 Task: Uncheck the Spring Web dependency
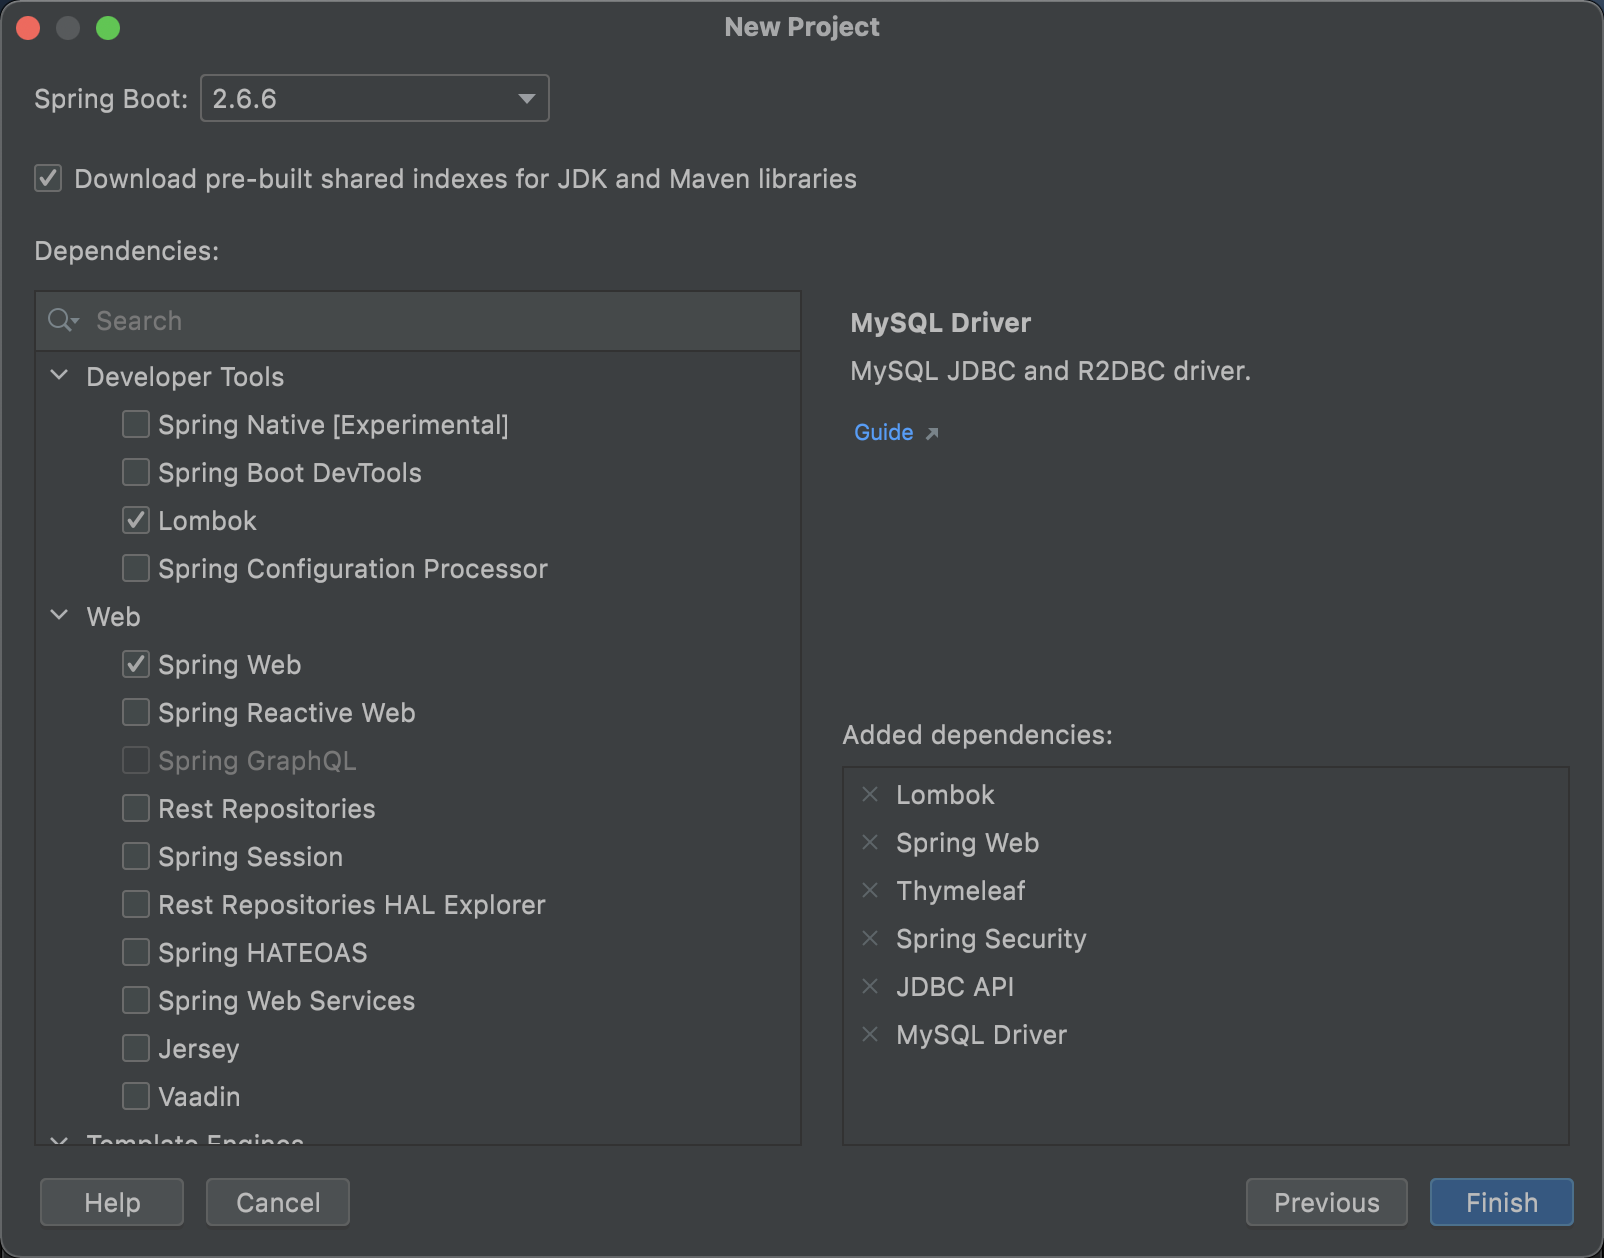[136, 664]
